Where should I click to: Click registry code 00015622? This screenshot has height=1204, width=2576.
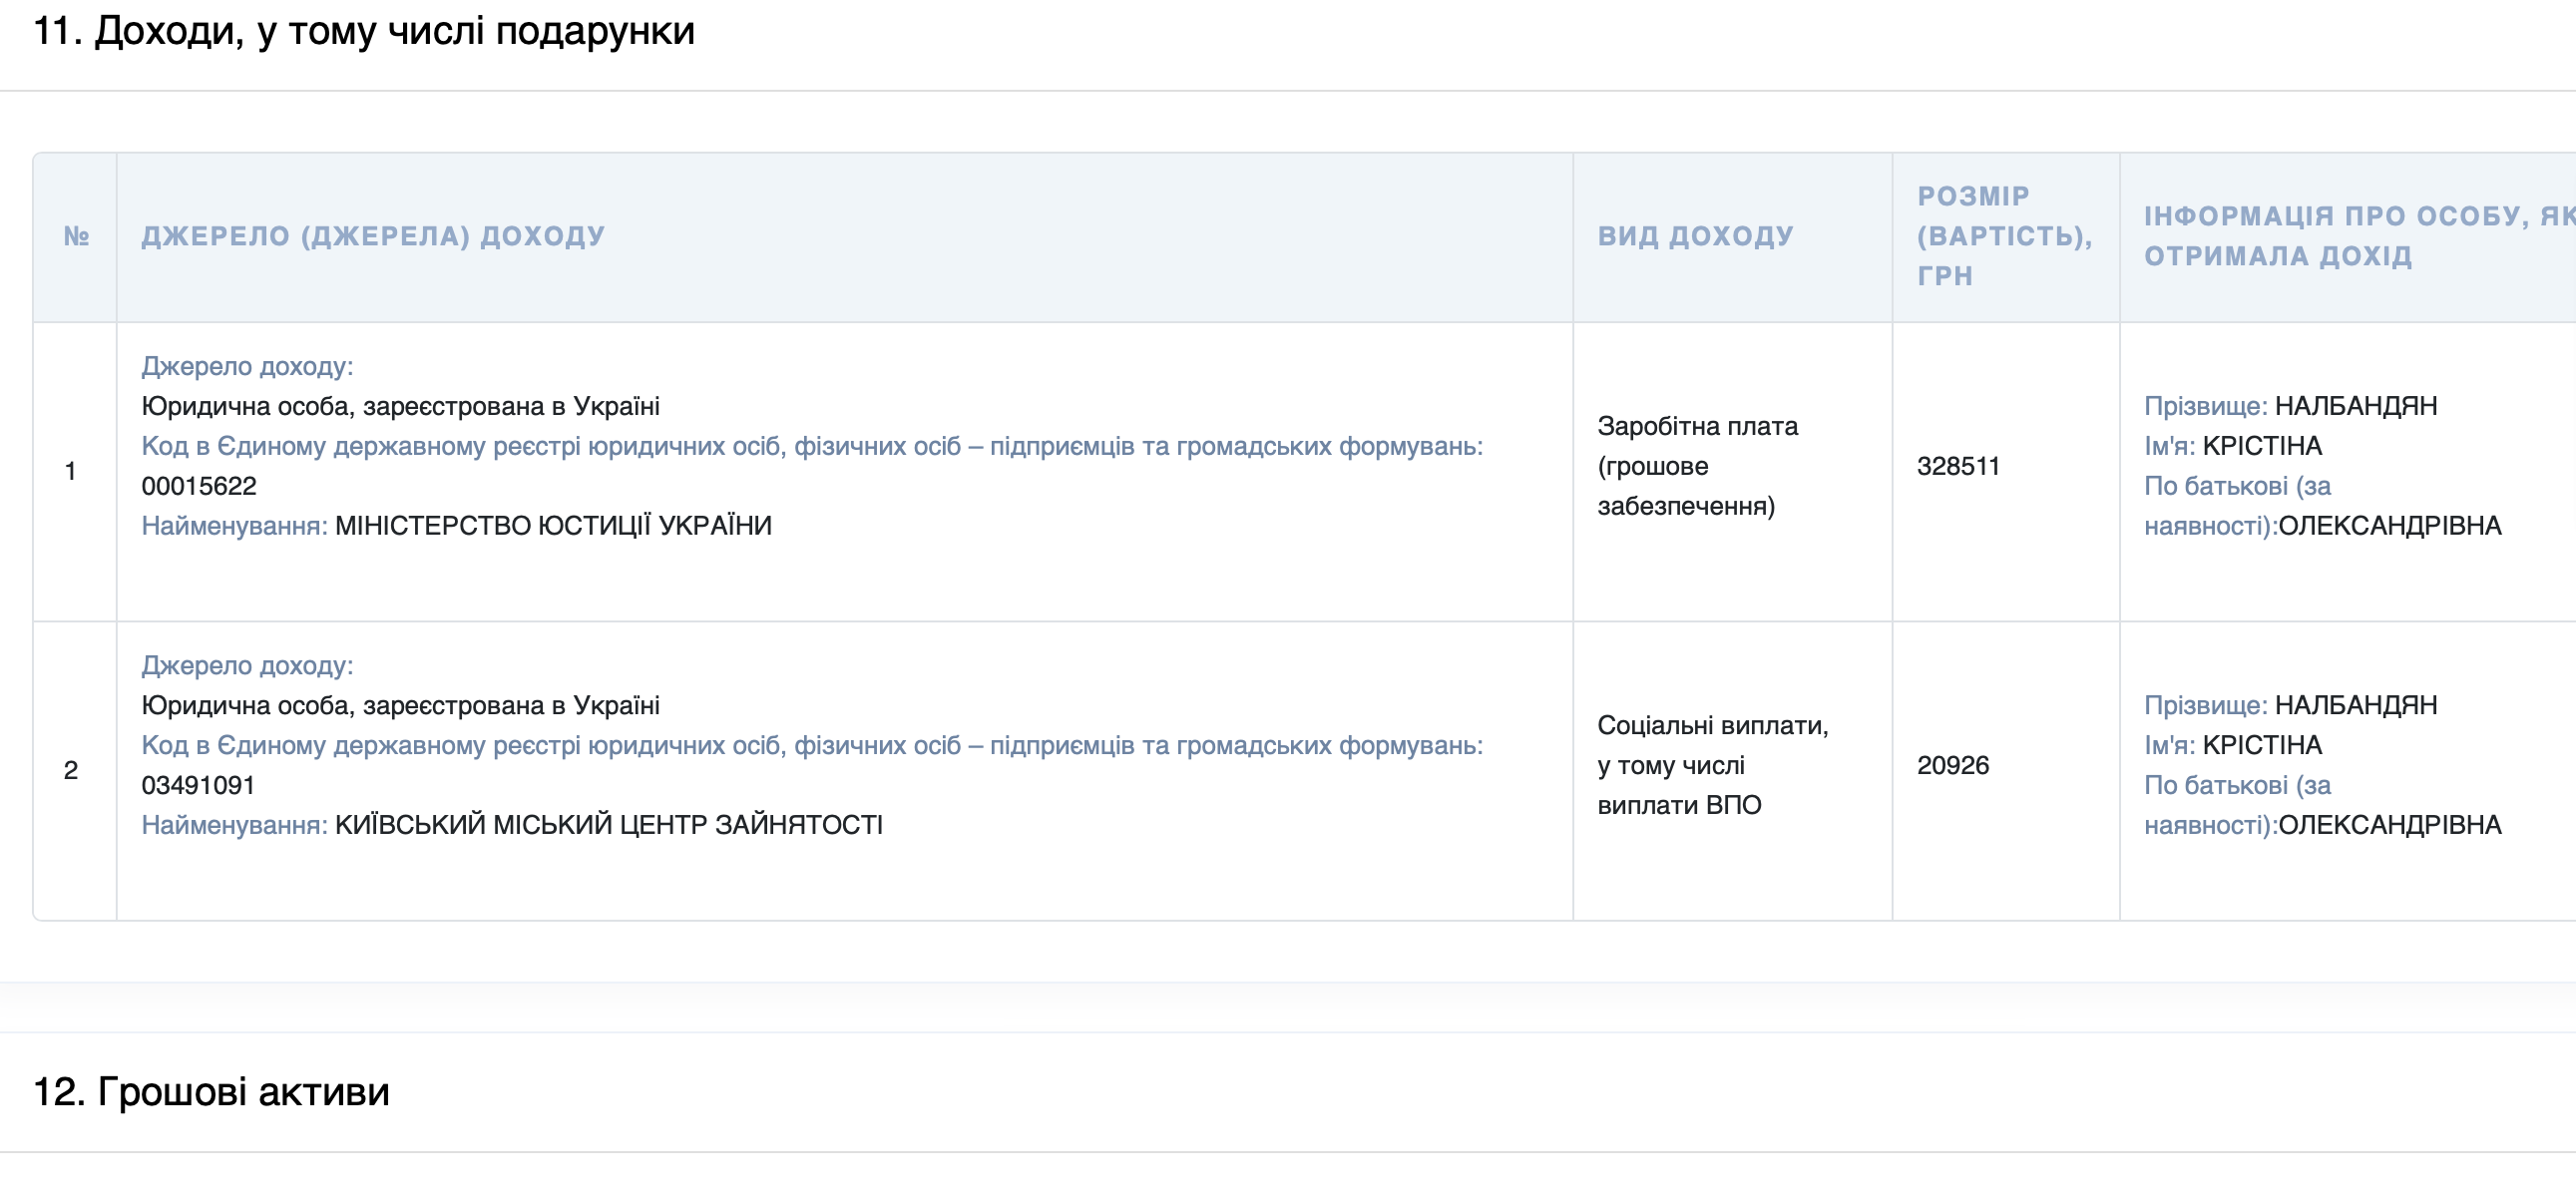[x=199, y=486]
